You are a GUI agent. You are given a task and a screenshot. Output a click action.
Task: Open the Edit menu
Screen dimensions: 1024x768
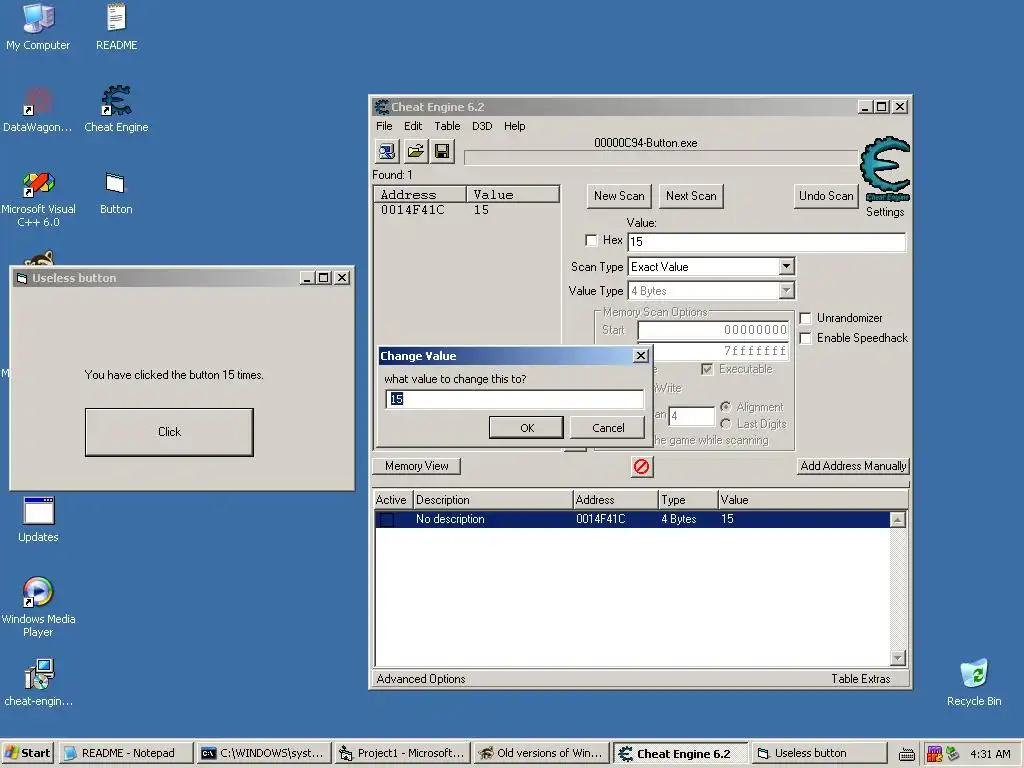[413, 126]
